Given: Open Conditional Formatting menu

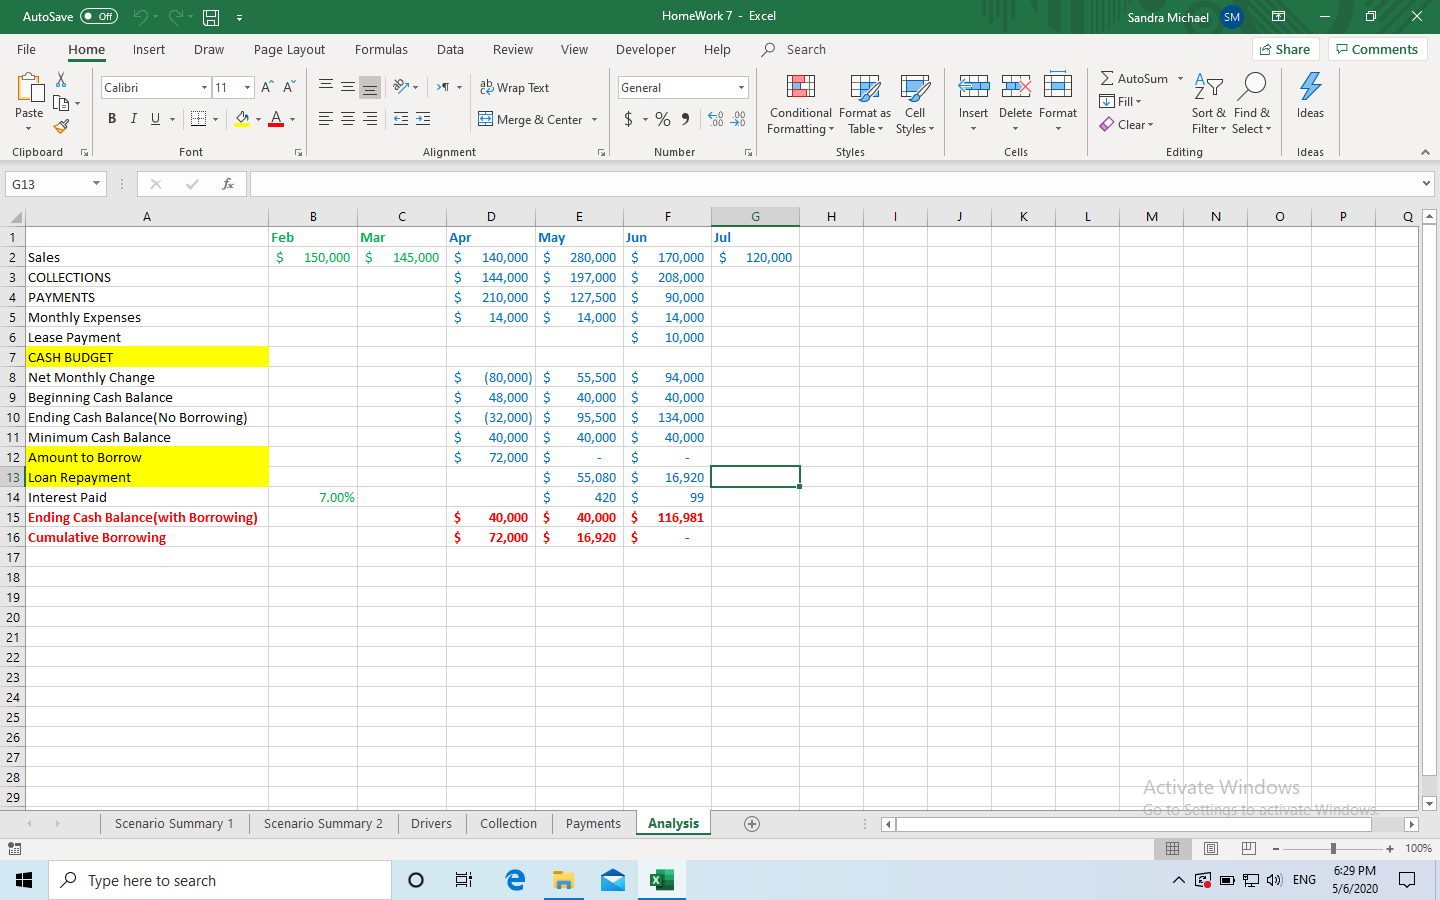Looking at the screenshot, I should pos(800,104).
